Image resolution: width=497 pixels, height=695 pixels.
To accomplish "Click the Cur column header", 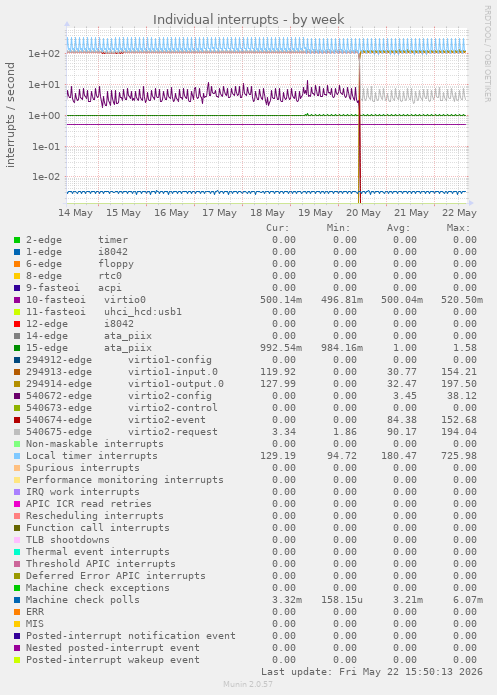I will 278,228.
